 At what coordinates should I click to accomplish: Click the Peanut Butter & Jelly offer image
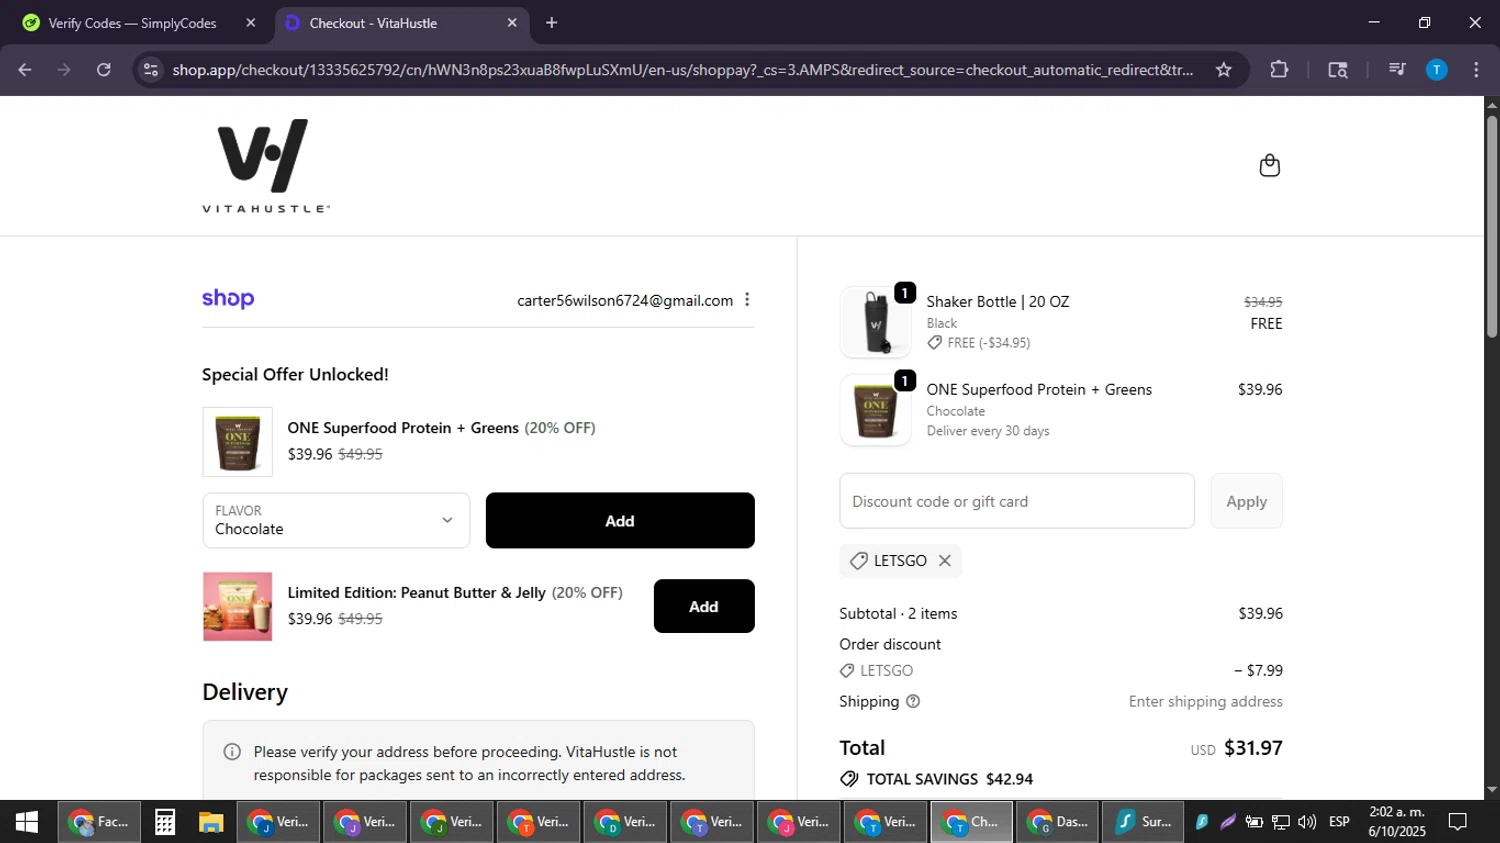pyautogui.click(x=238, y=606)
